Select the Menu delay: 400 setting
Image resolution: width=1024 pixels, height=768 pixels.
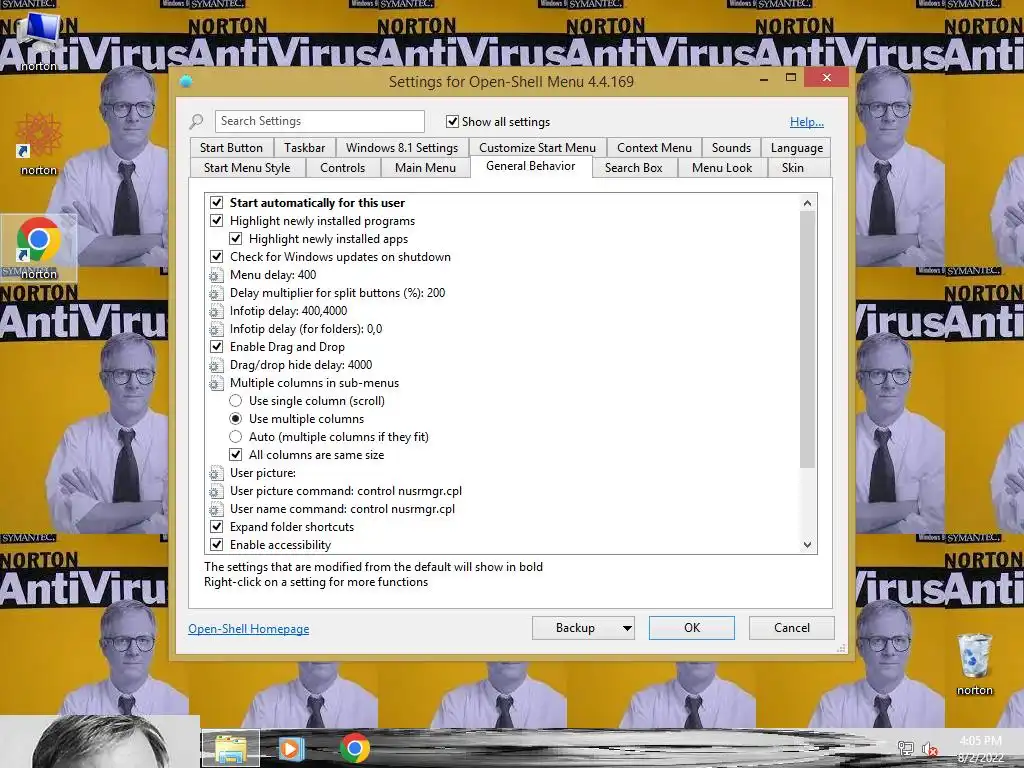coord(273,275)
